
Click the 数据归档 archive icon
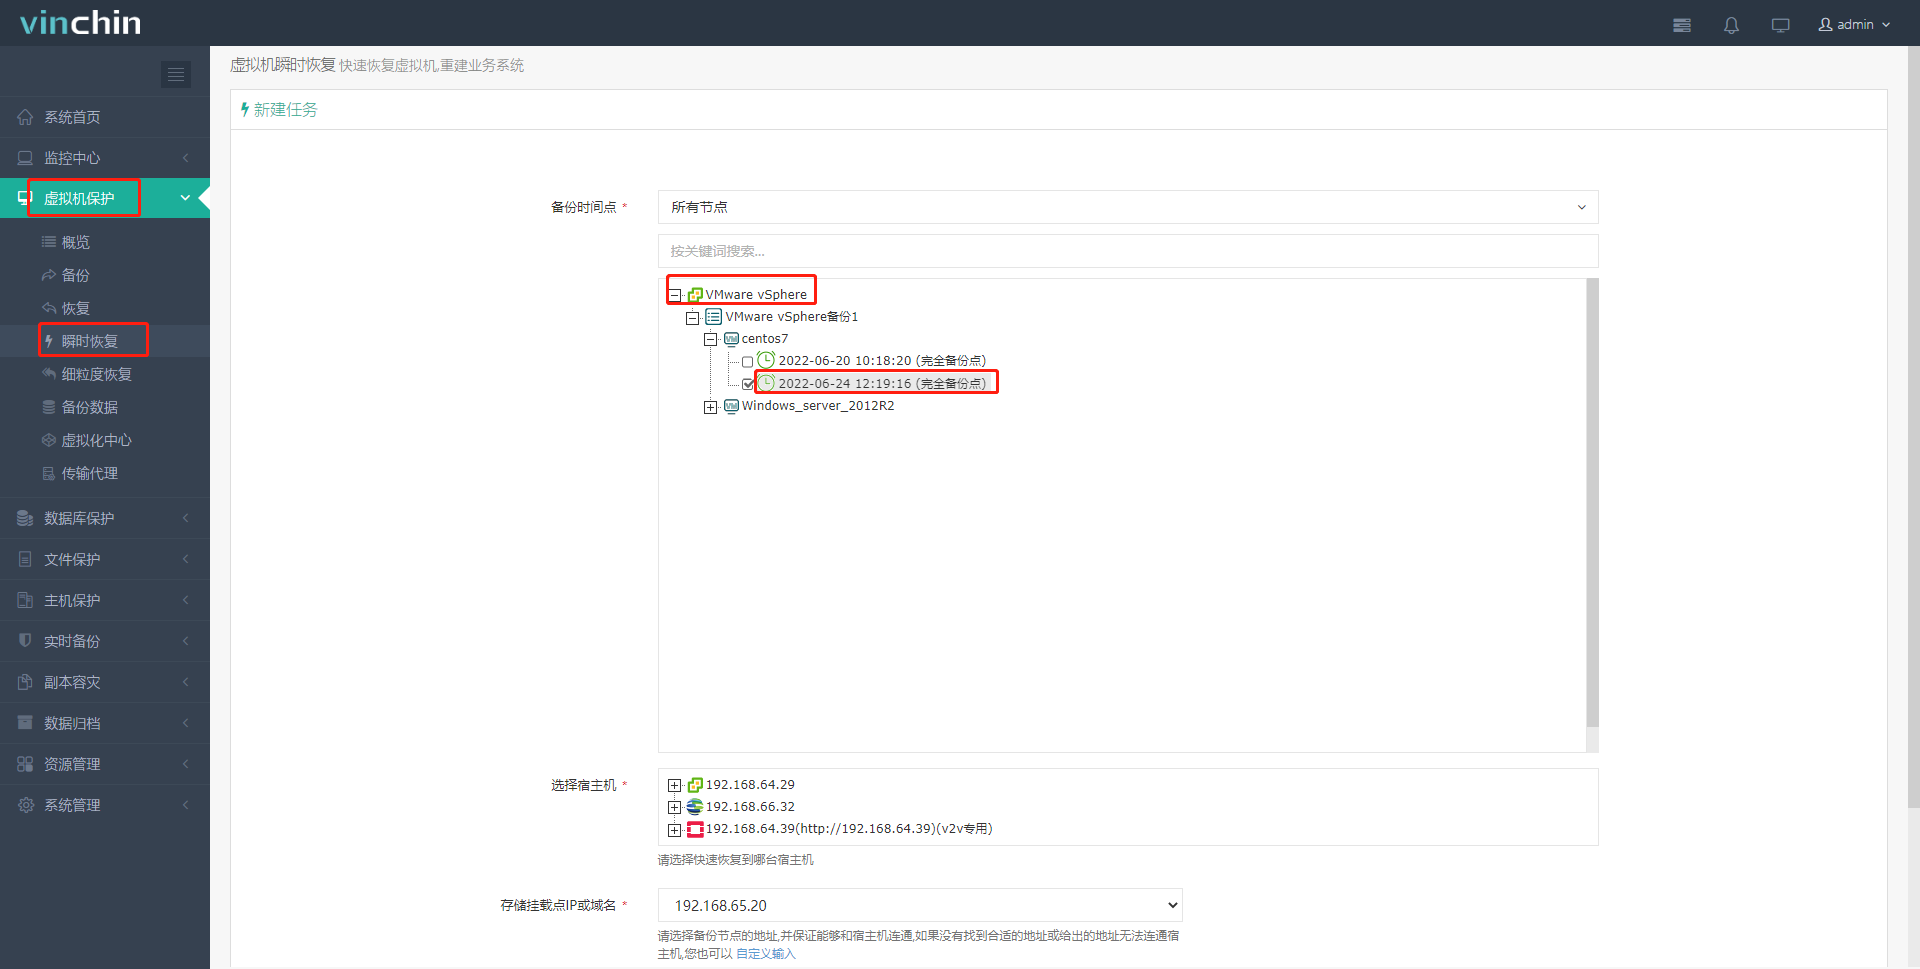point(25,723)
